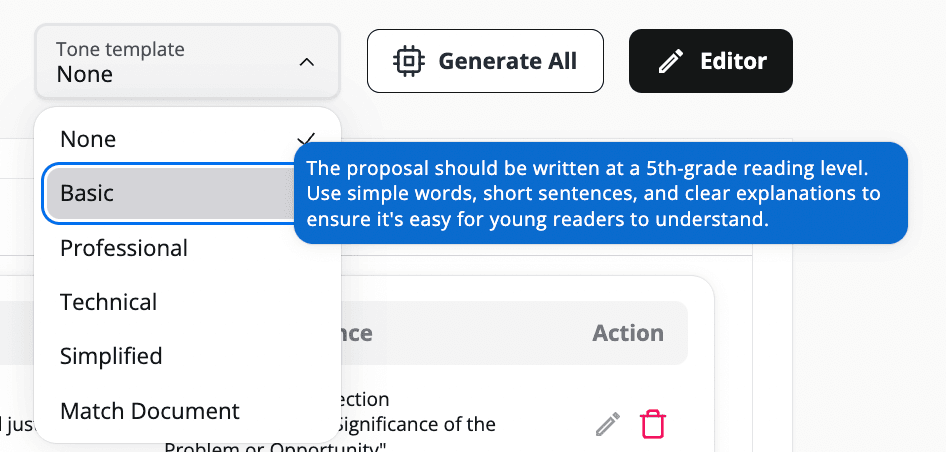This screenshot has height=452, width=946.
Task: Select the None tone option in the list
Action: 88,139
